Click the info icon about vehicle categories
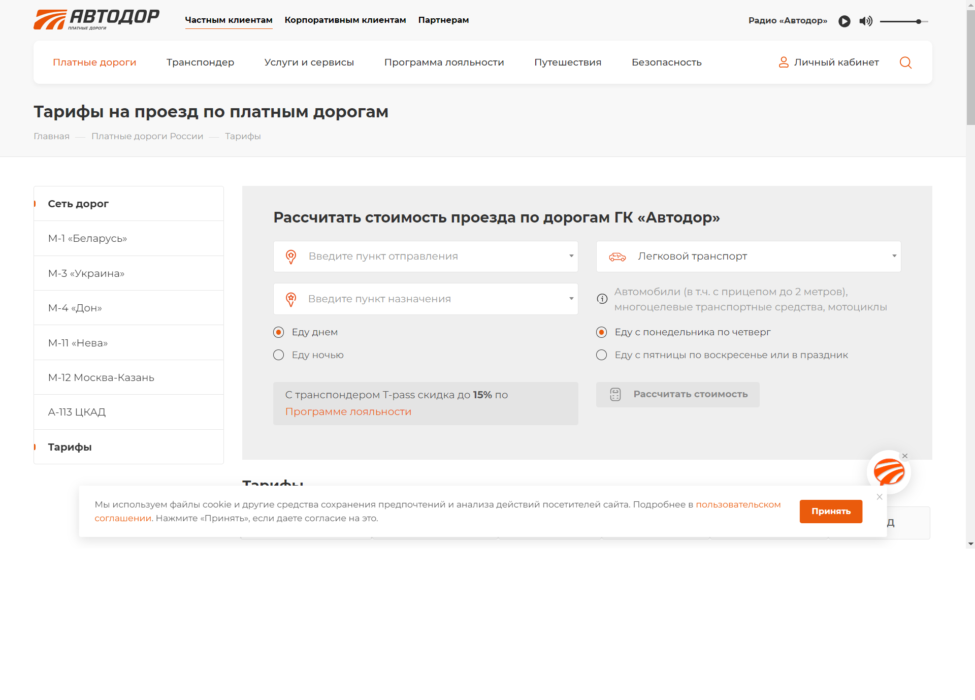Screen dimensions: 975x700 602,296
